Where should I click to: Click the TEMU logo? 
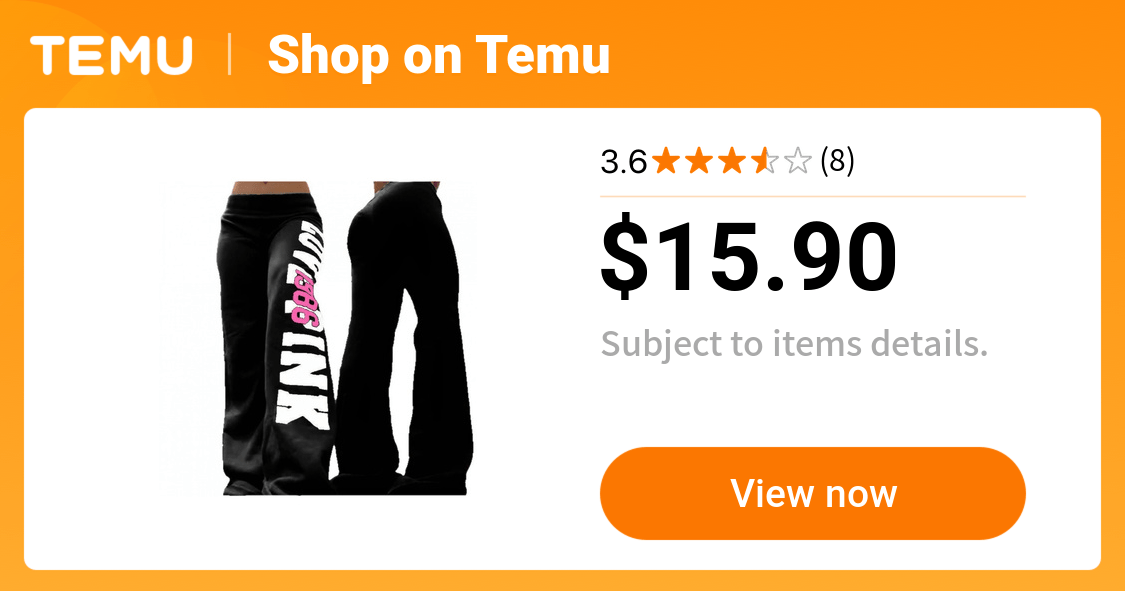pos(111,55)
